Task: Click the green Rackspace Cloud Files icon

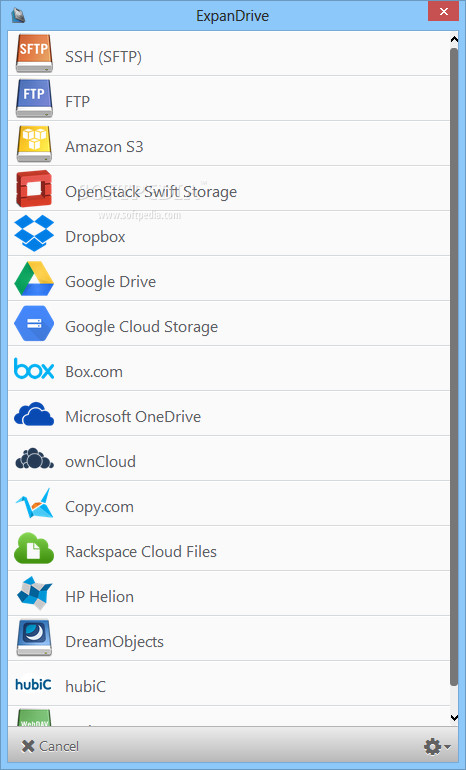Action: [34, 548]
